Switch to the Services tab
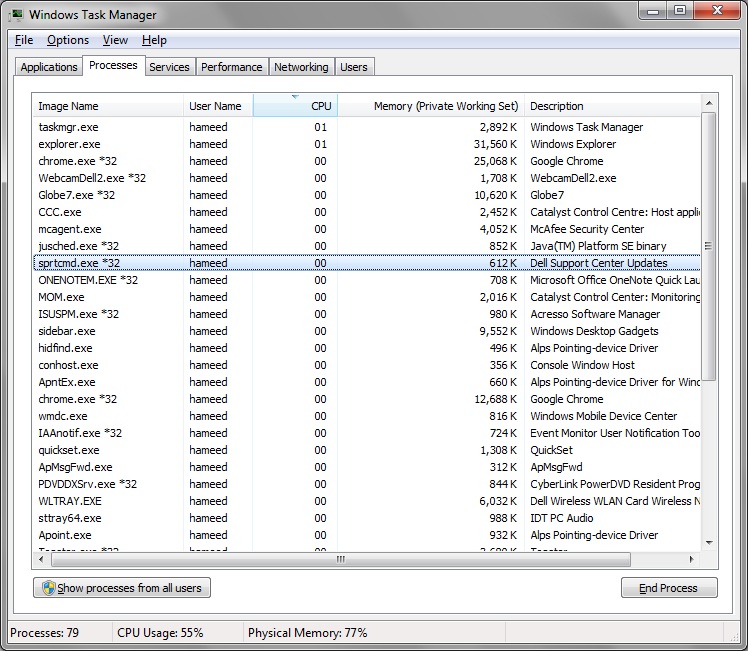The image size is (748, 651). click(x=169, y=67)
